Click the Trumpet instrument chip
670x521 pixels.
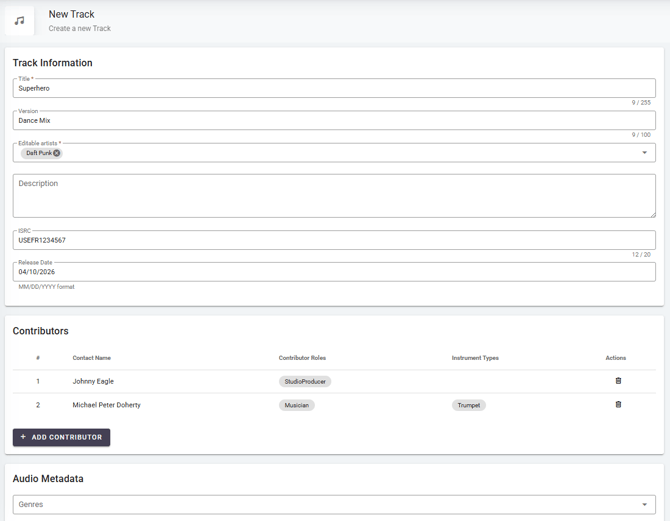469,405
